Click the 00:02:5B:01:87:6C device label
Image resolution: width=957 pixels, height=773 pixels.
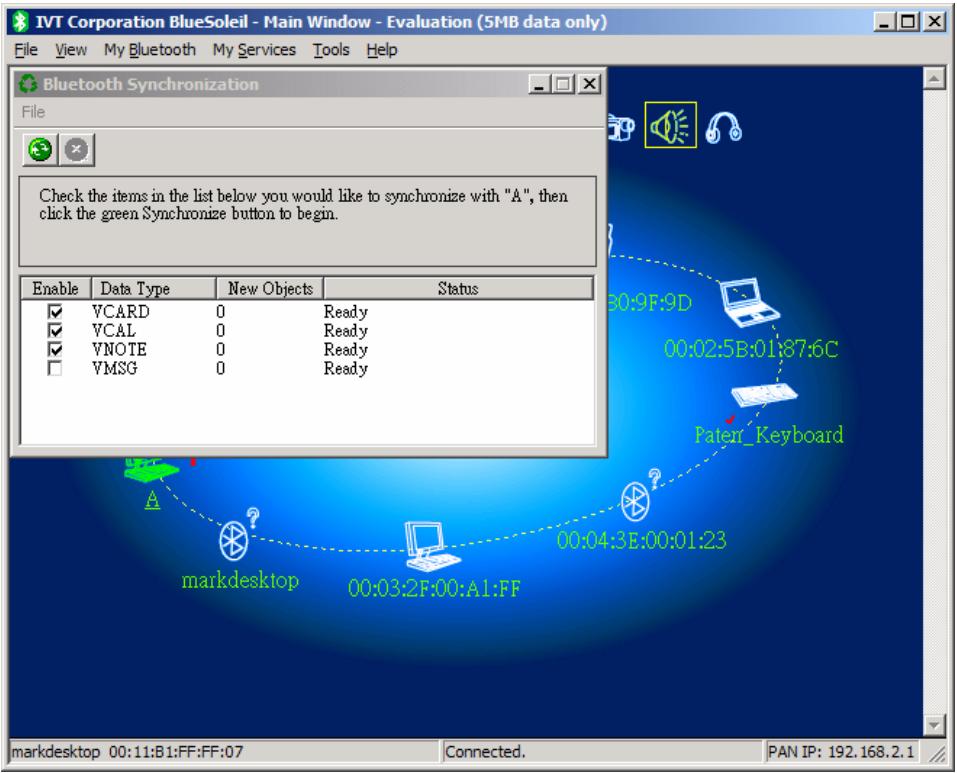point(751,349)
